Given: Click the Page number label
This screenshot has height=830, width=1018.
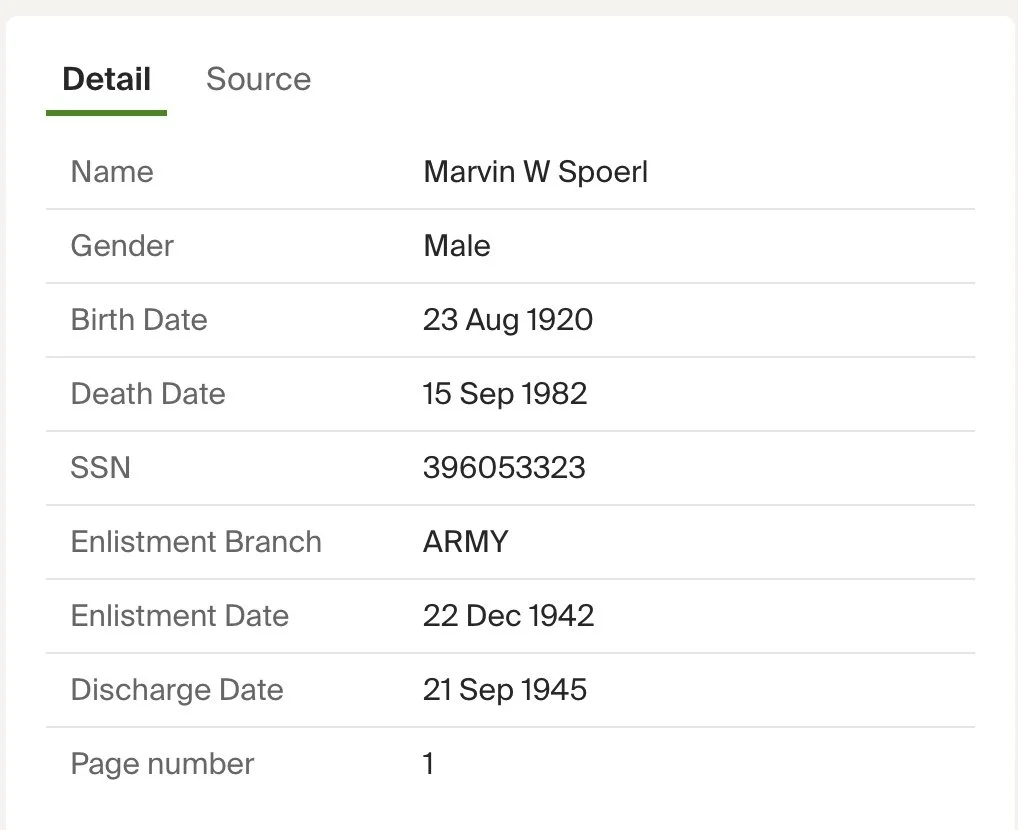Looking at the screenshot, I should click(162, 764).
